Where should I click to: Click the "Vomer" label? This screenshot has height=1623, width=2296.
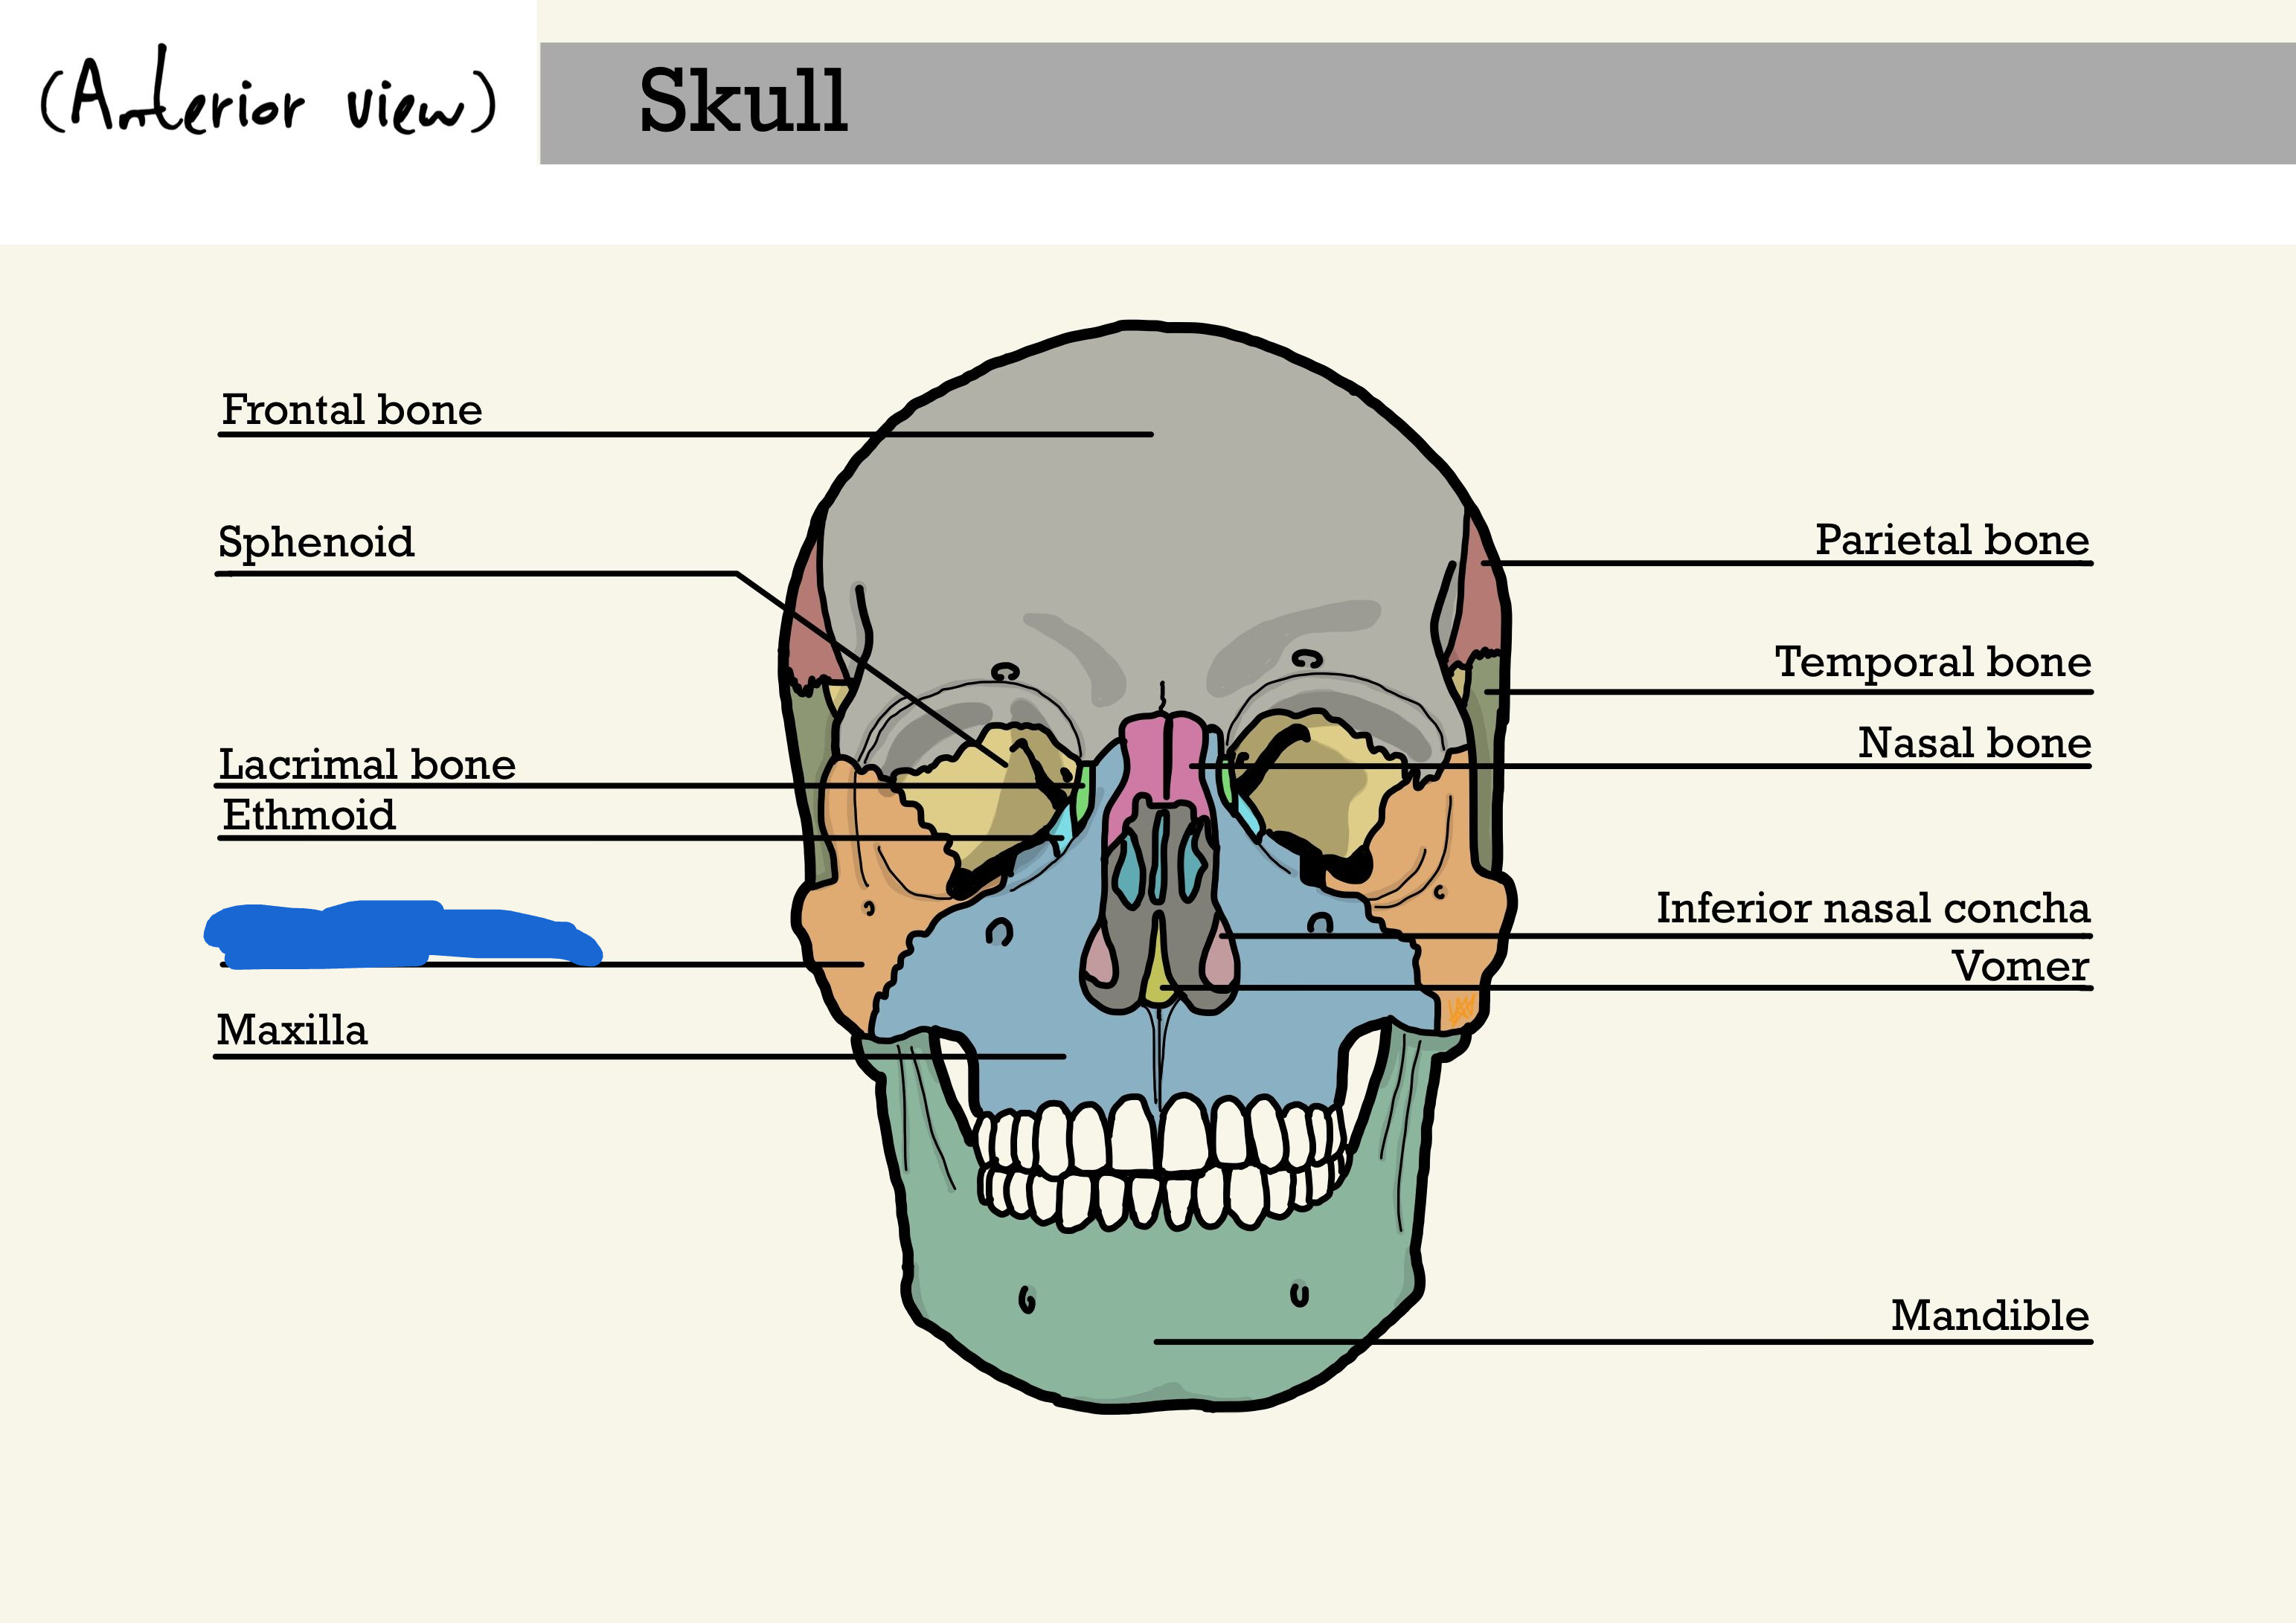(x=2020, y=966)
